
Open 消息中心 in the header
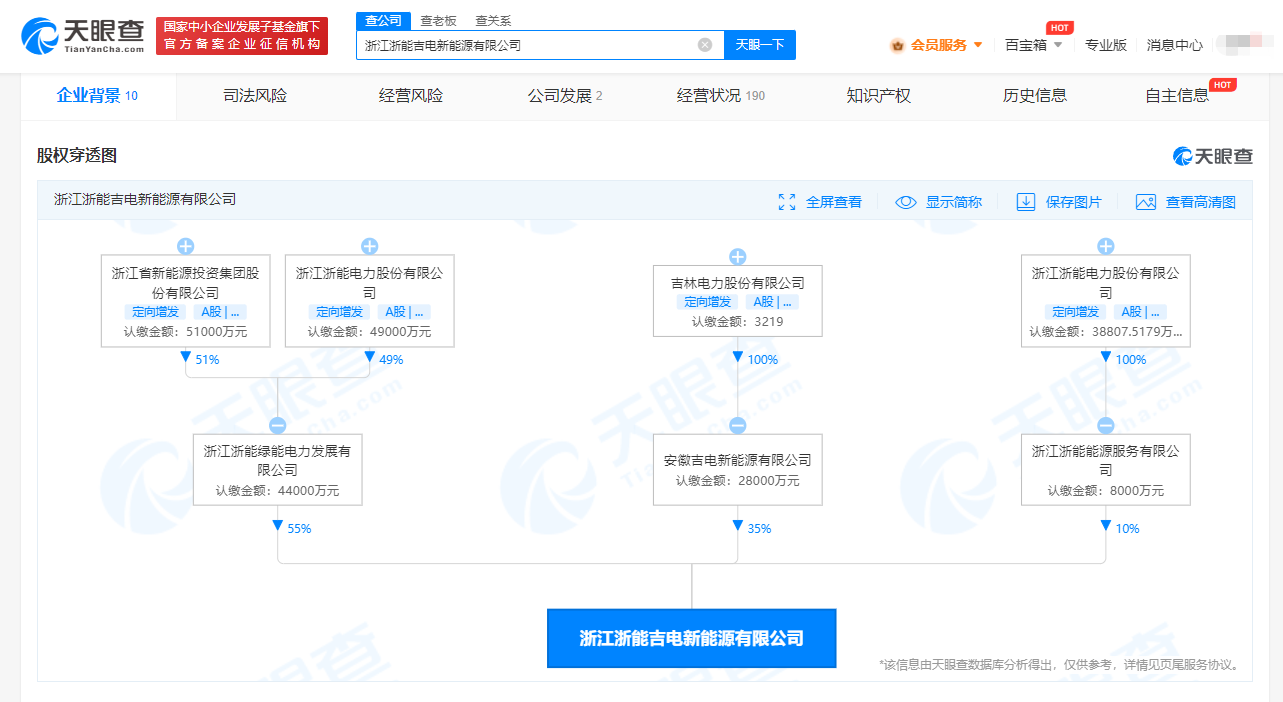click(1175, 45)
